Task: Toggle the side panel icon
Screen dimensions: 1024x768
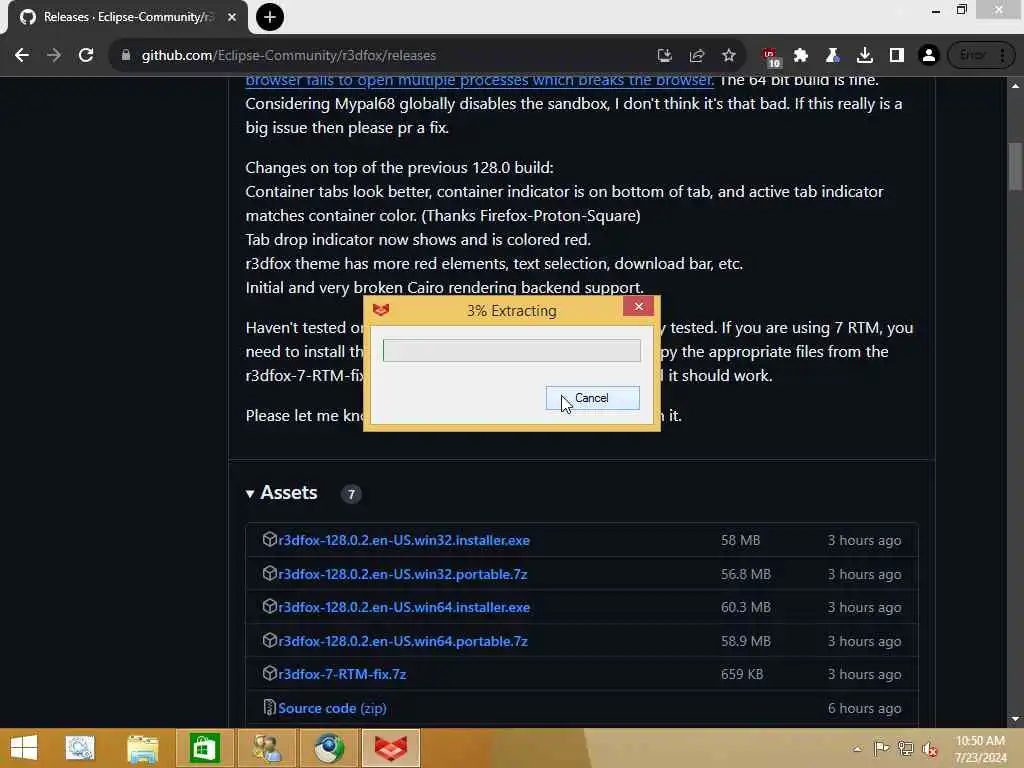Action: [897, 56]
